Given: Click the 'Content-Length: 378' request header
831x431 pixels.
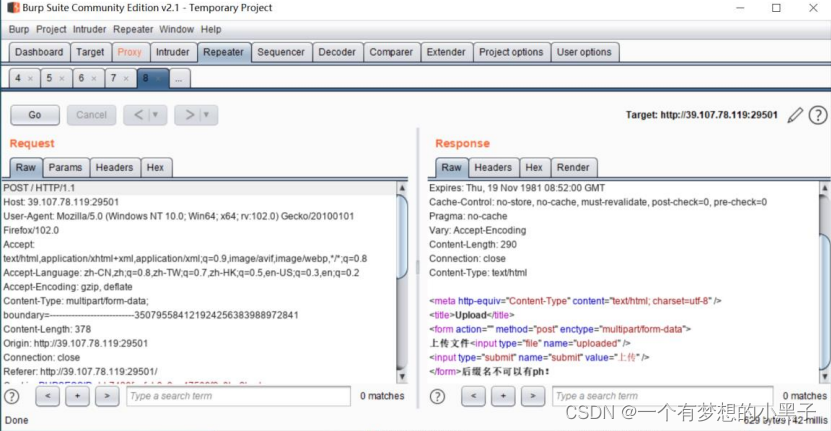Looking at the screenshot, I should tap(47, 329).
